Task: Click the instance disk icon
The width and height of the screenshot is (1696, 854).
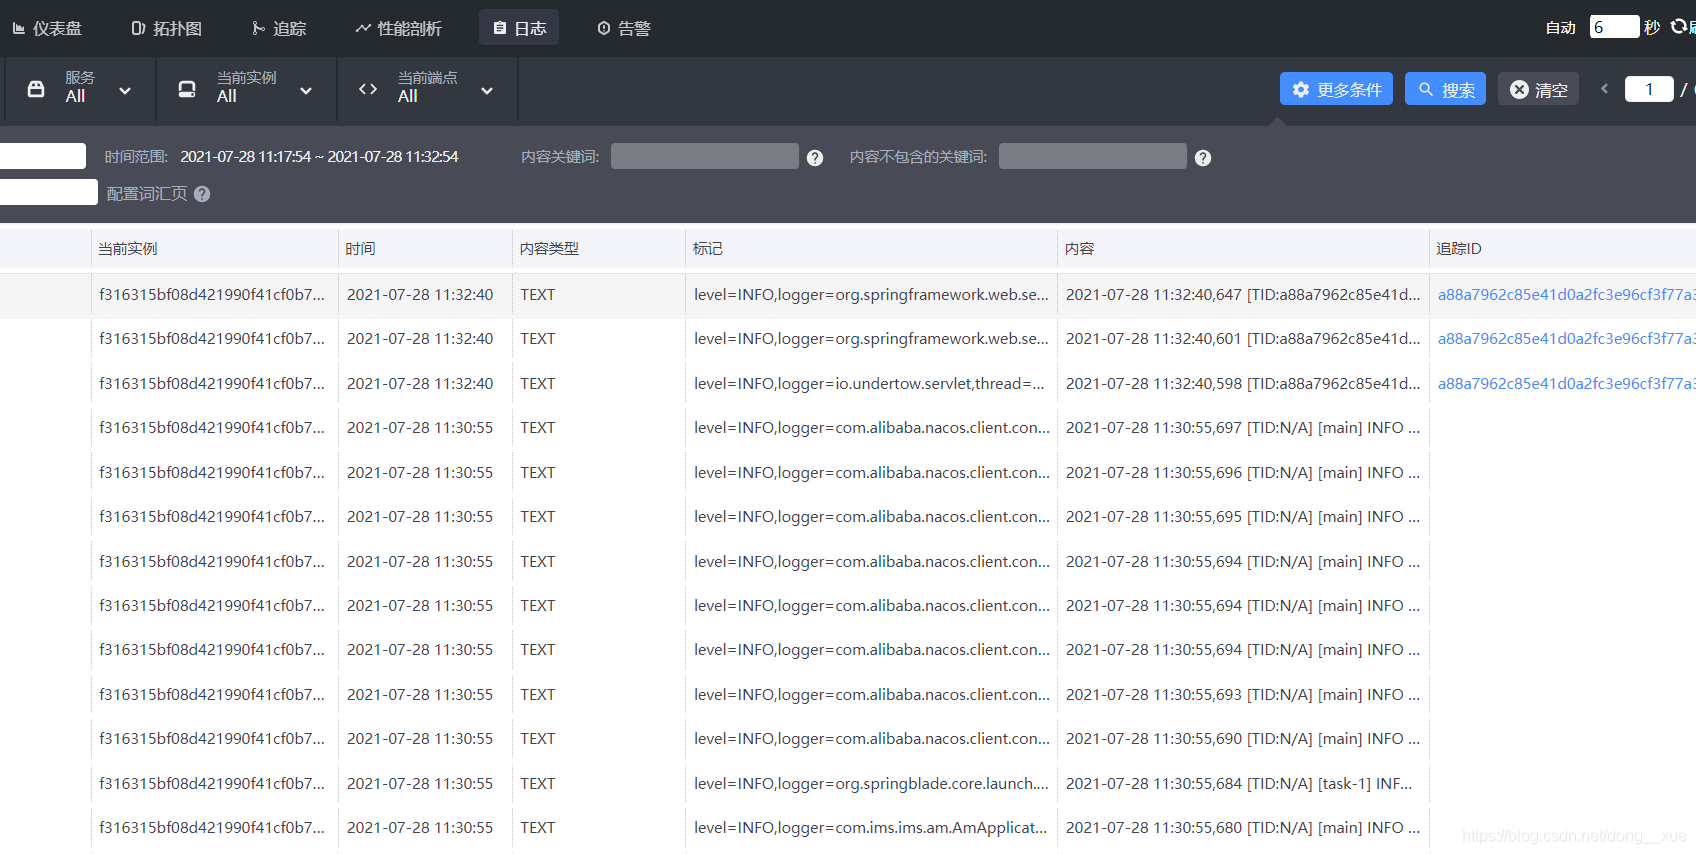Action: click(187, 89)
